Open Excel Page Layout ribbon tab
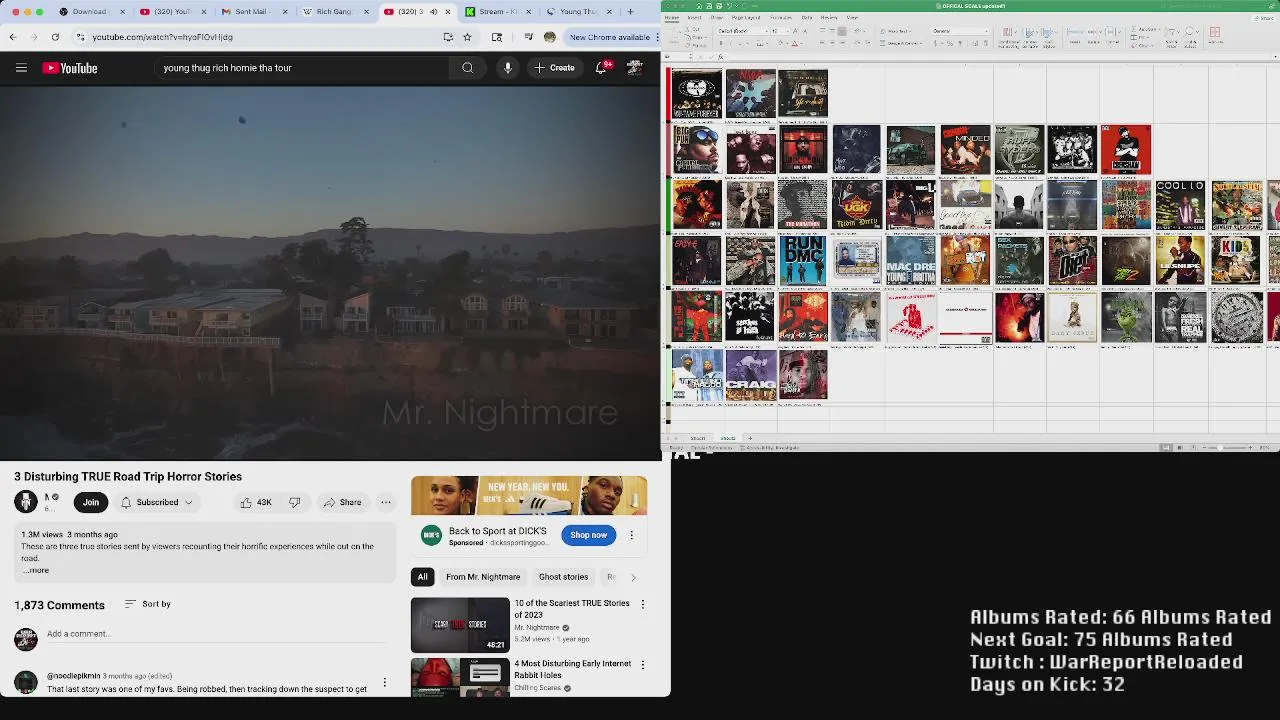 745,17
